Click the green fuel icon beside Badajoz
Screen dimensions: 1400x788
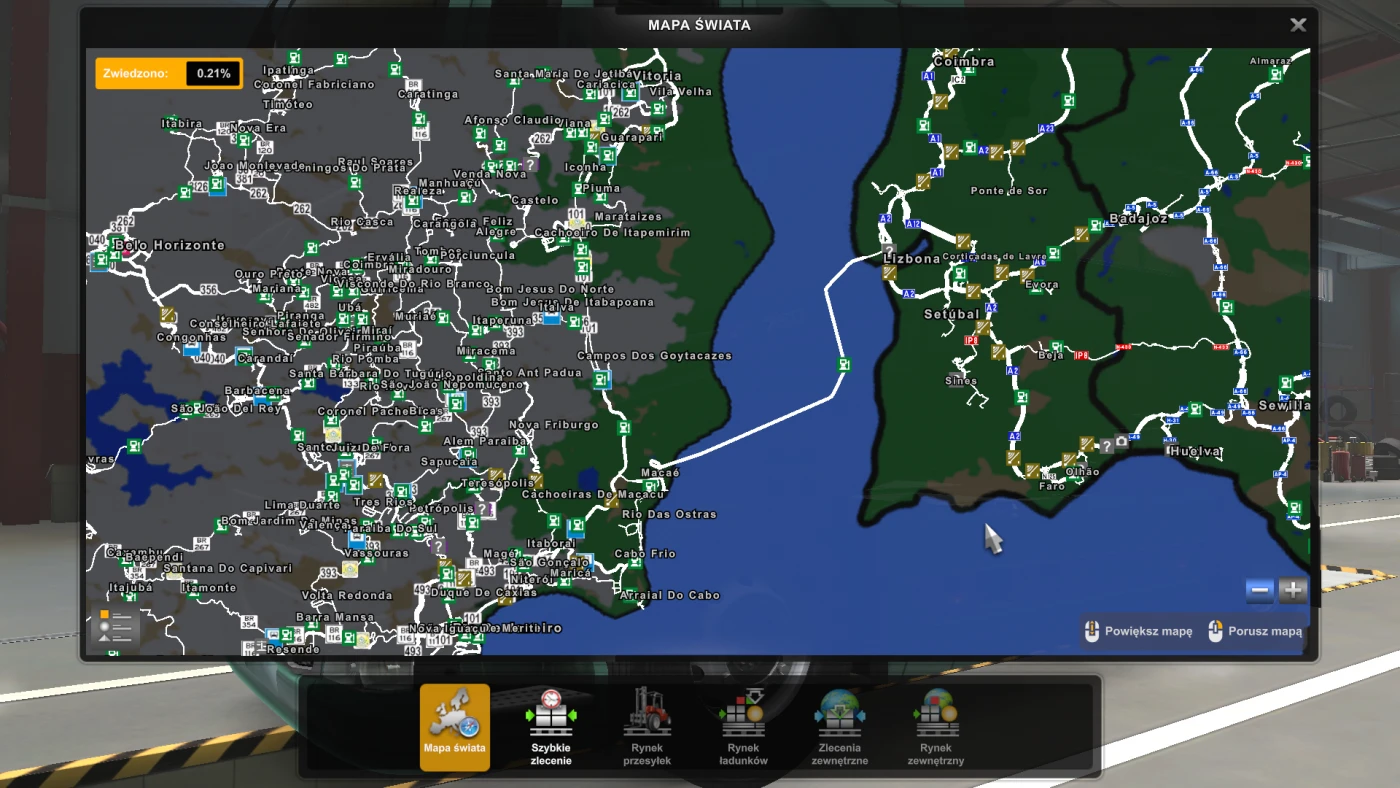pos(1095,225)
